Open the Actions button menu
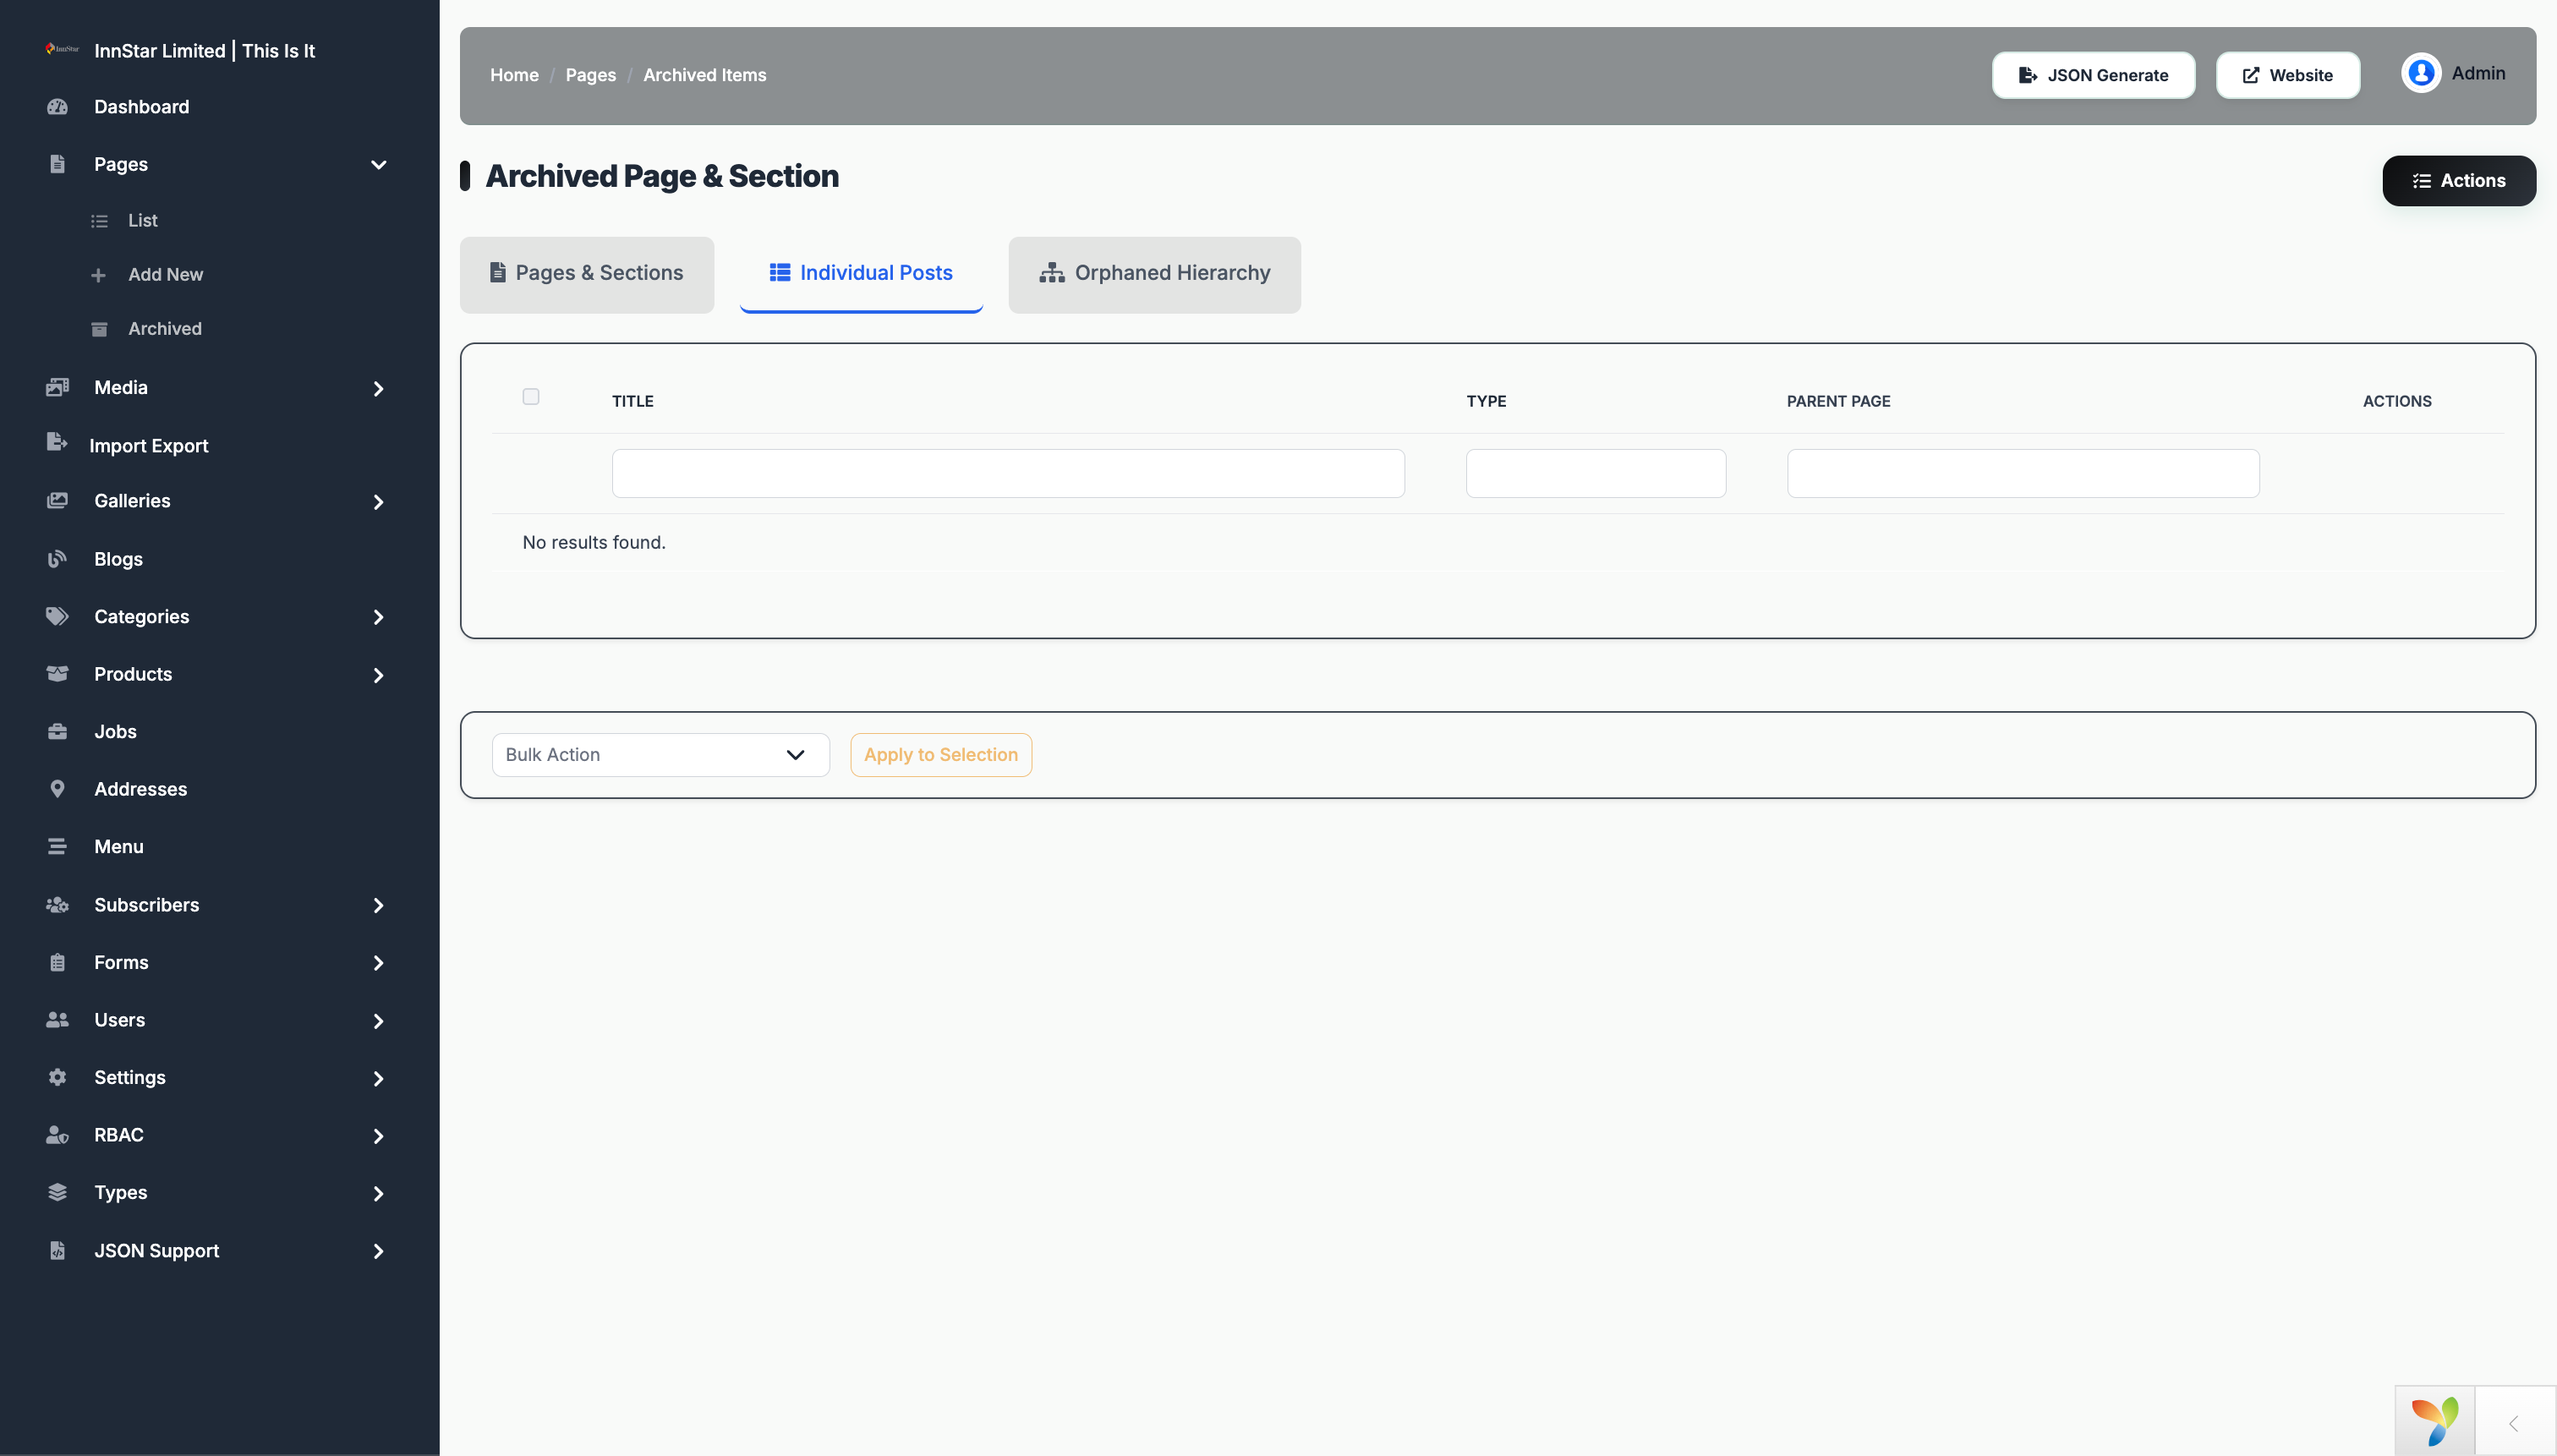 coord(2459,181)
